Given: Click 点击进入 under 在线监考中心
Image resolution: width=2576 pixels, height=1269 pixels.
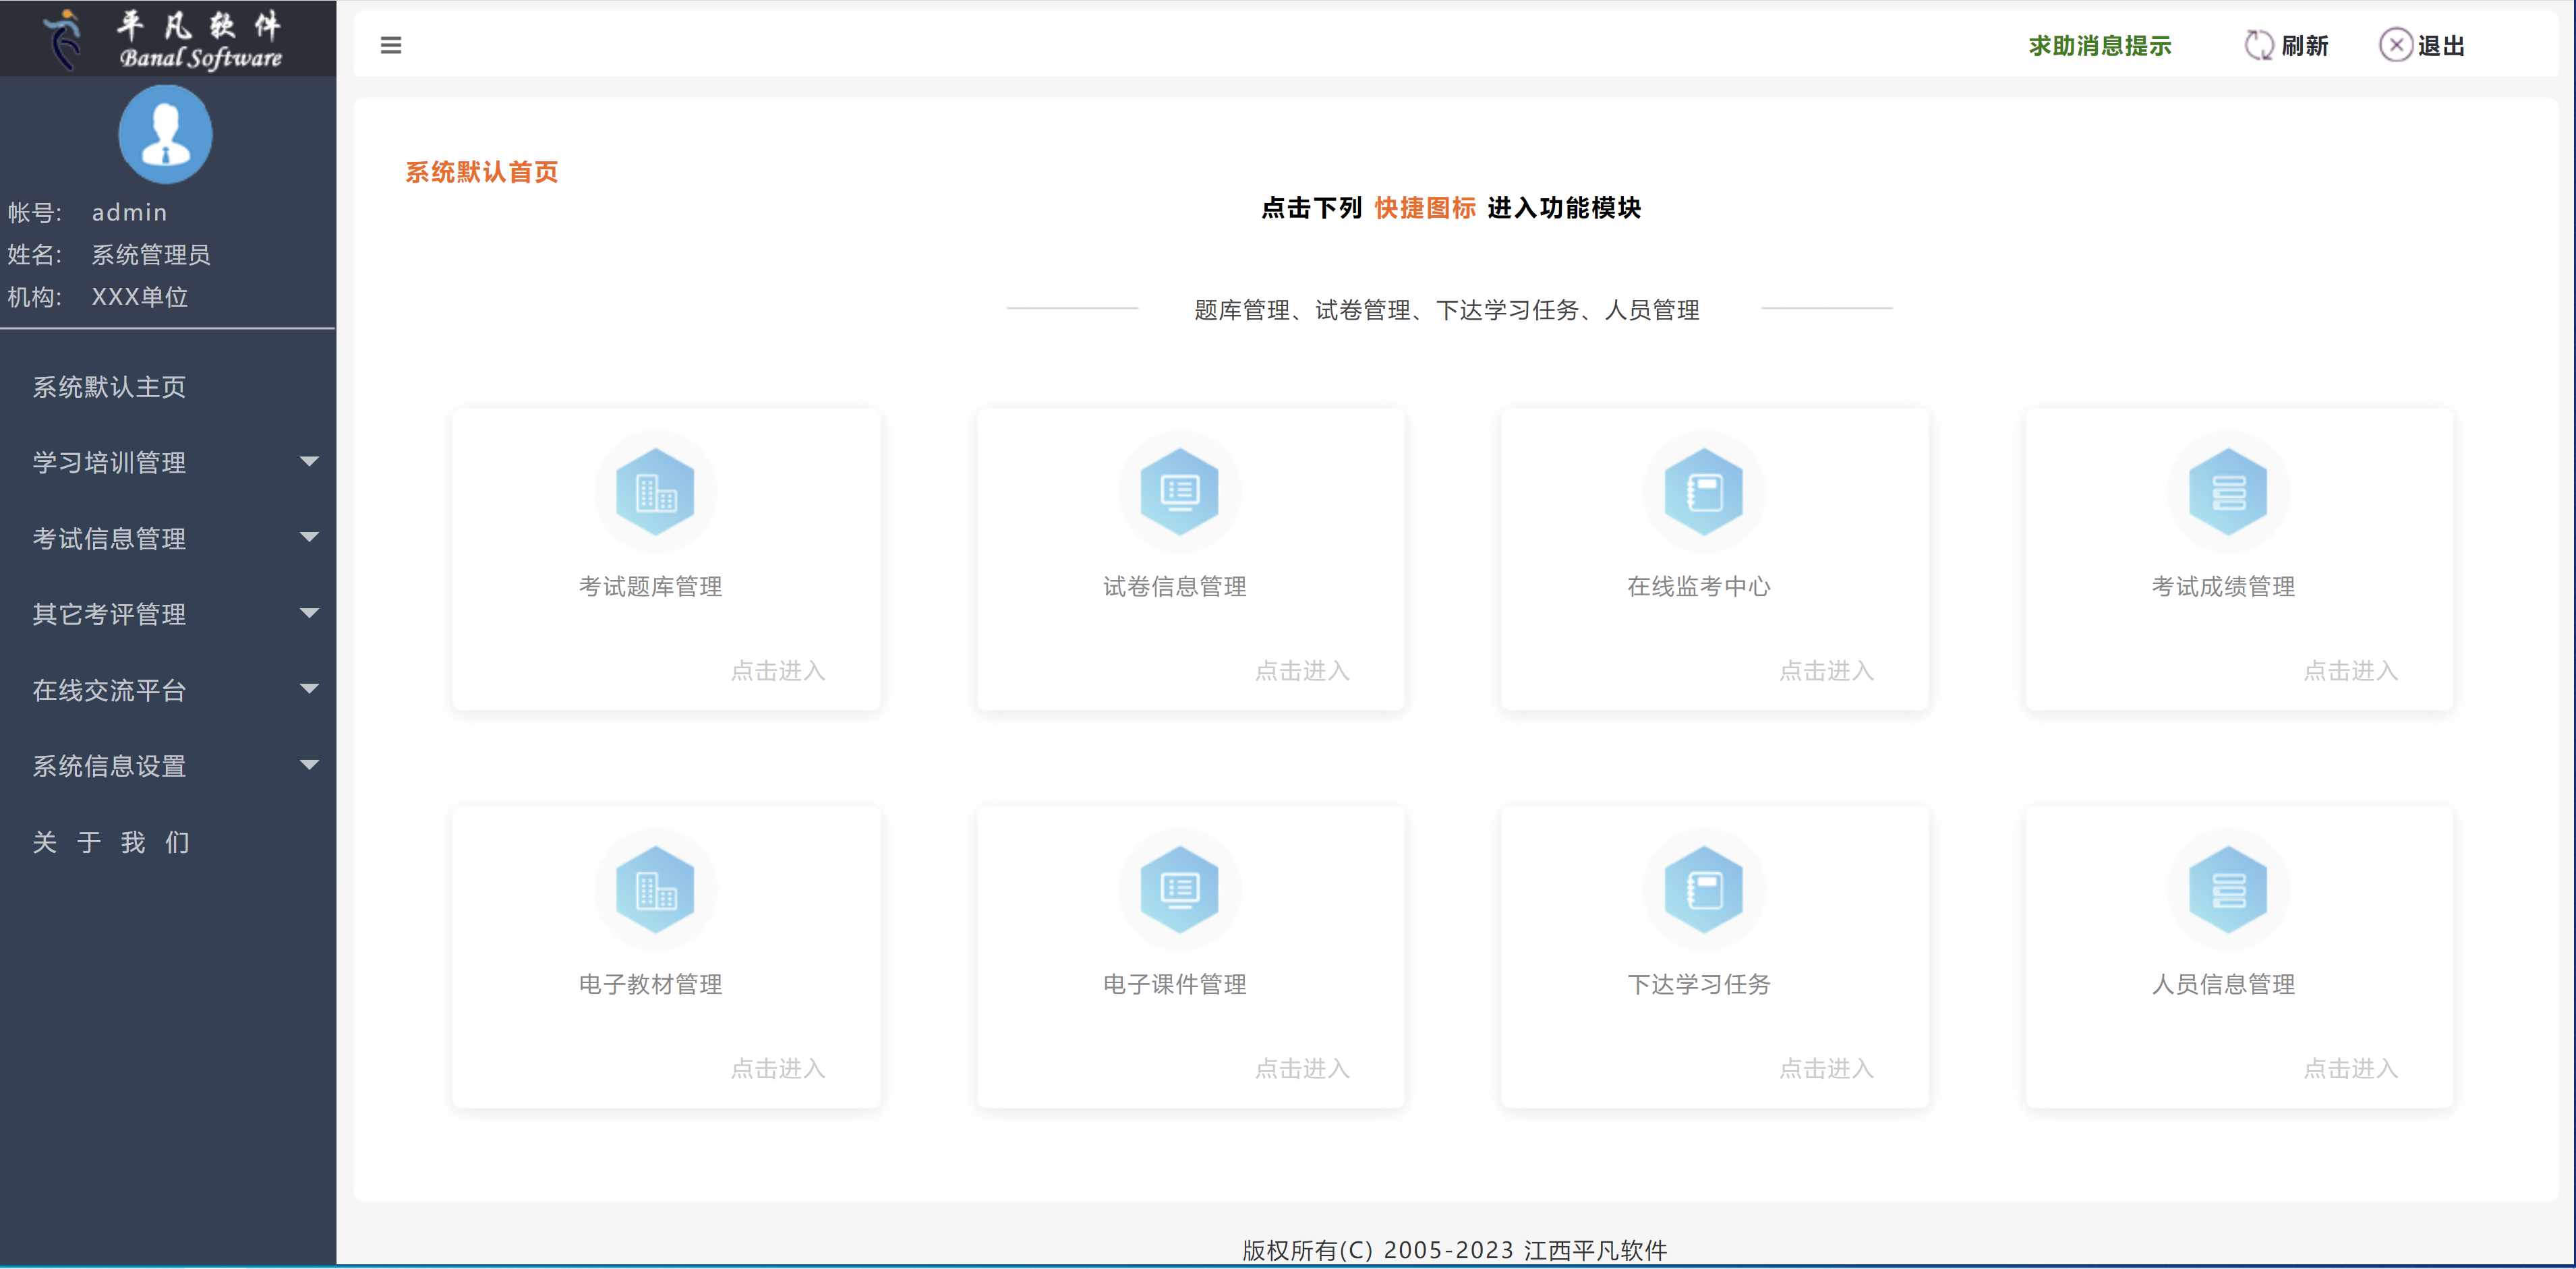Looking at the screenshot, I should [1826, 671].
